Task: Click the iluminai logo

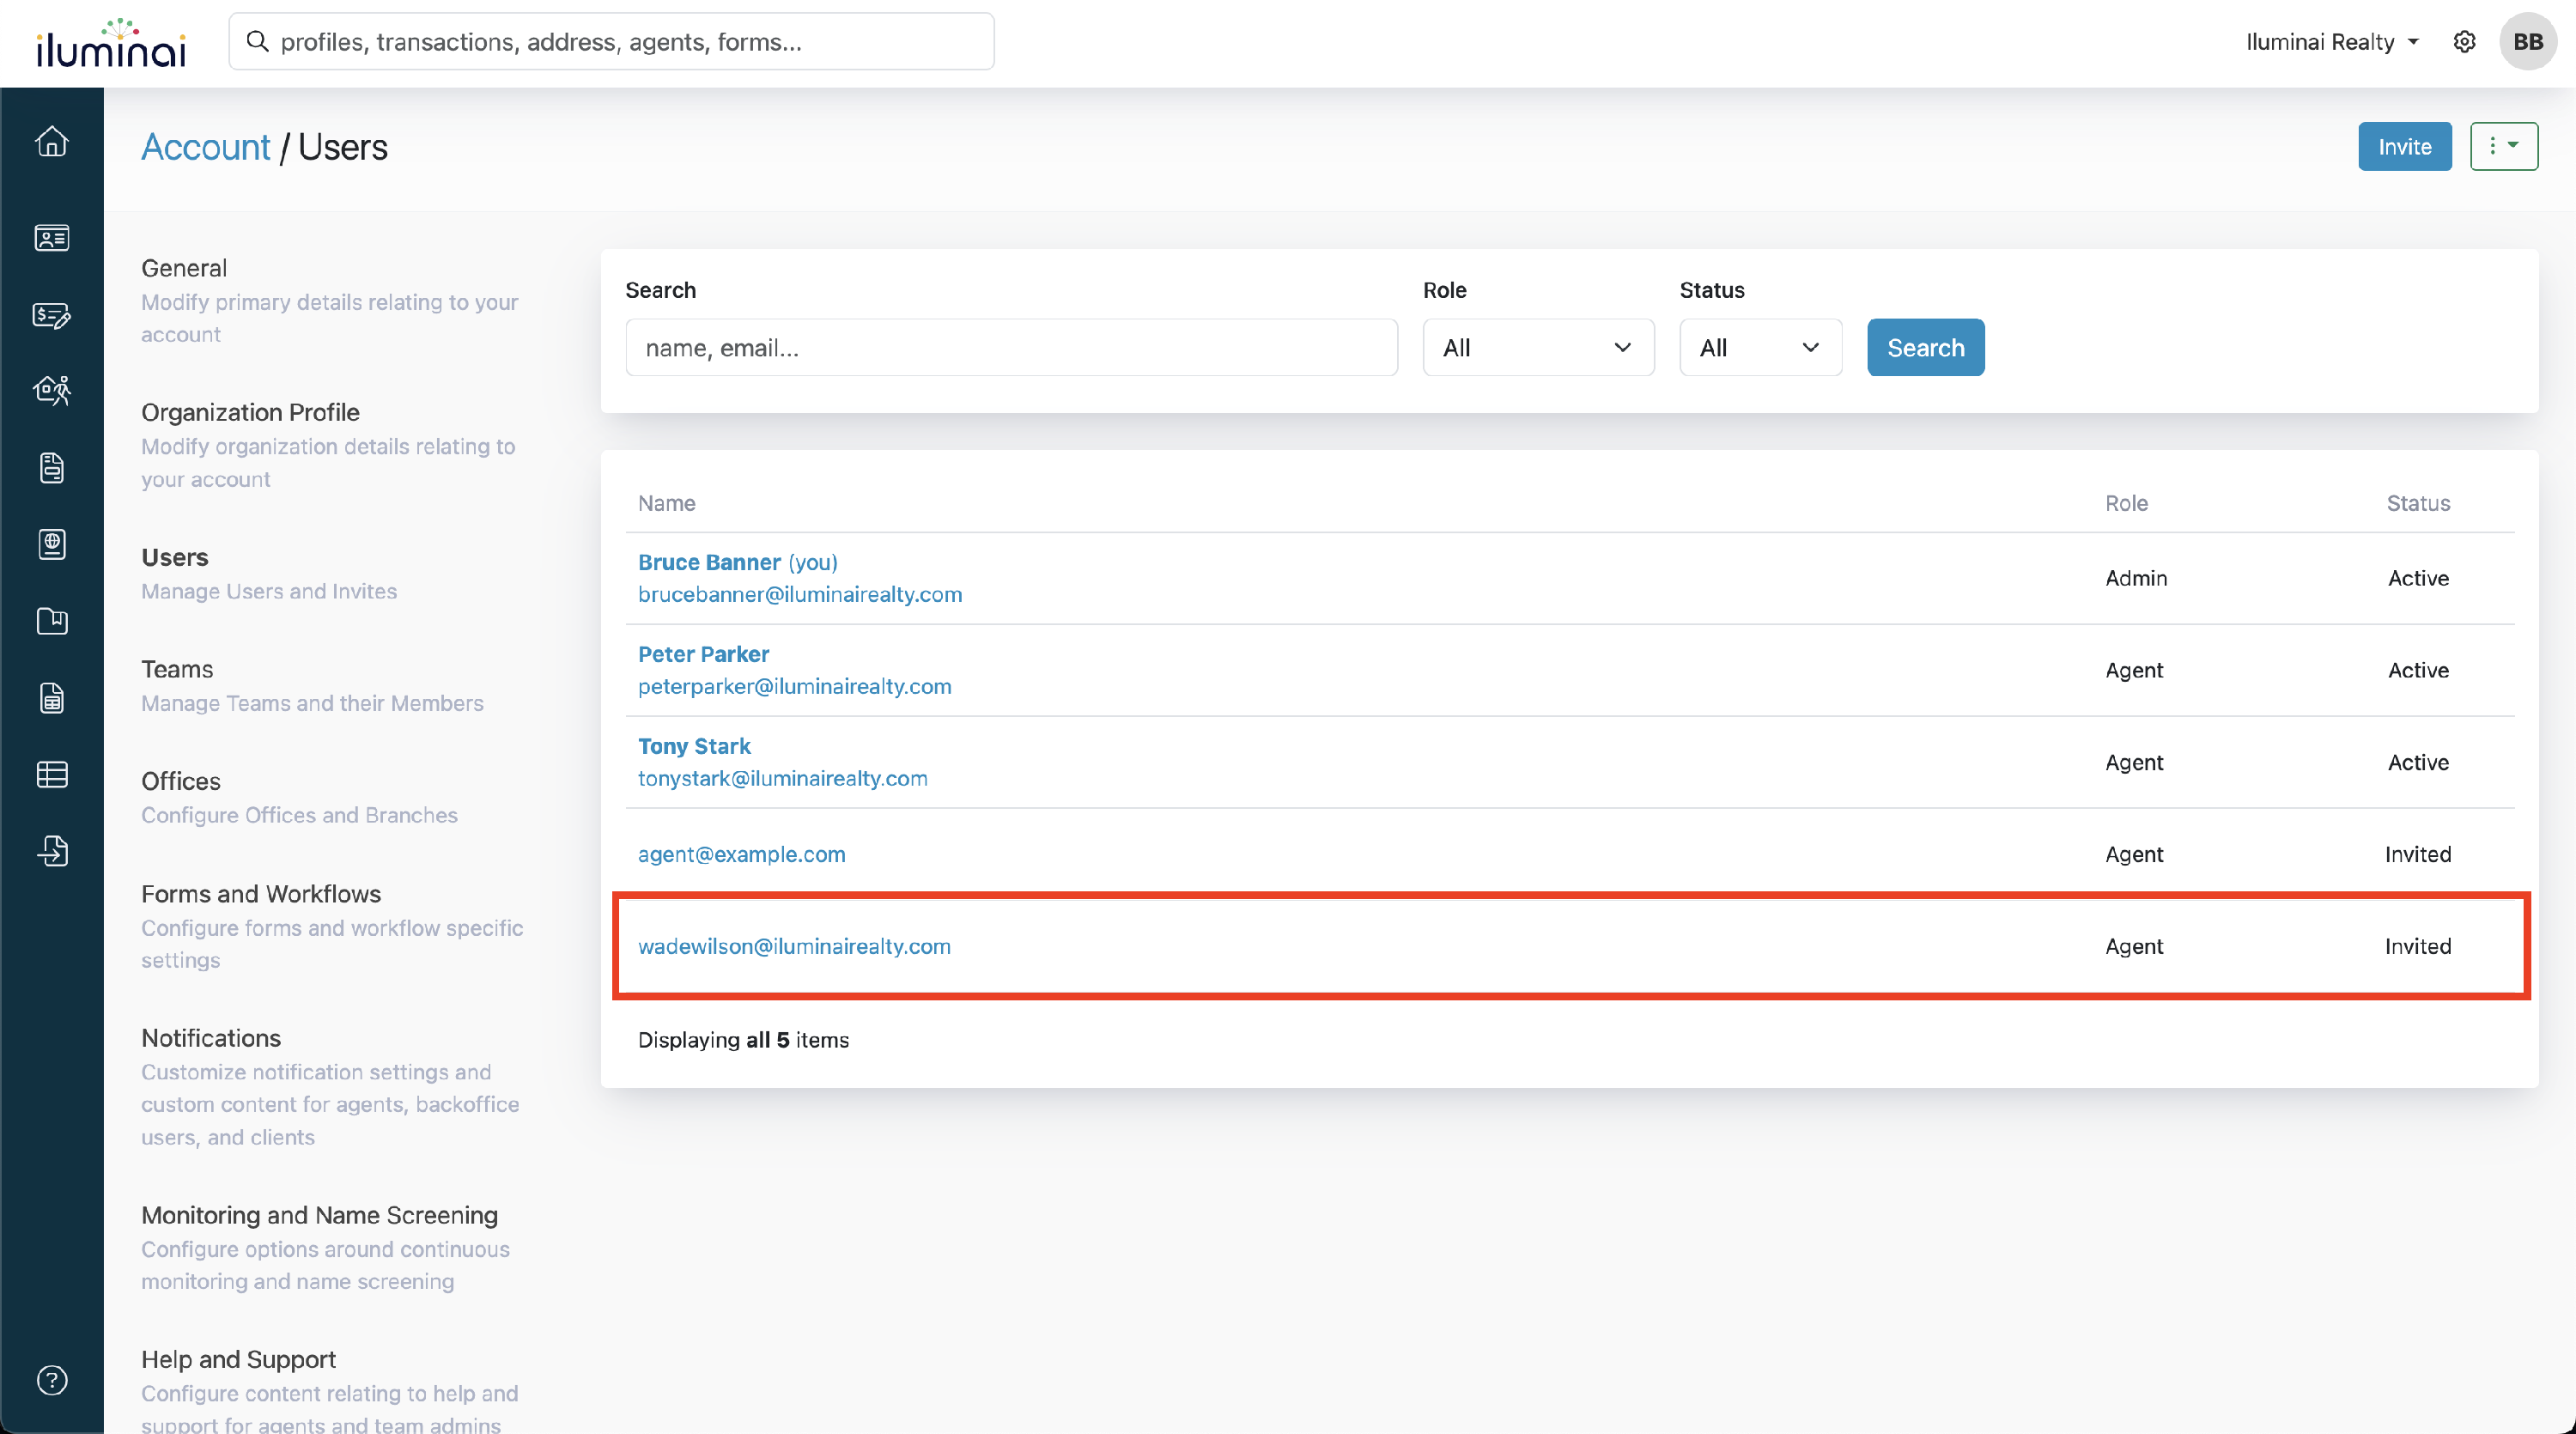Action: 111,43
